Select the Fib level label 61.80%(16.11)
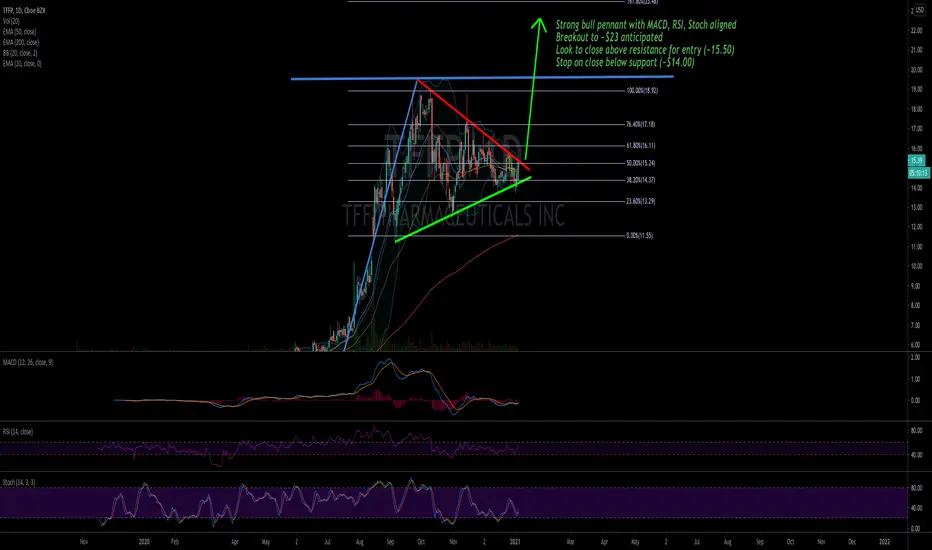 [640, 146]
